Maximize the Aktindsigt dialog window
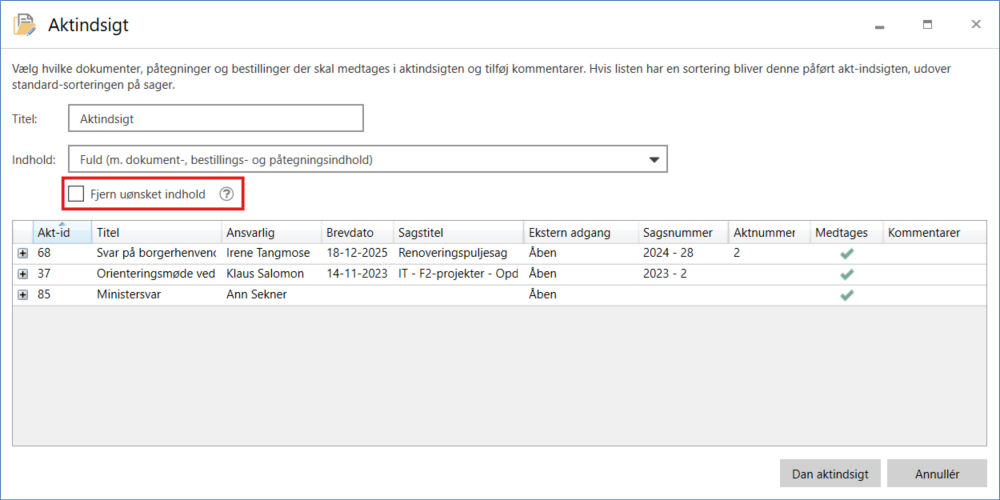1000x500 pixels. (x=927, y=24)
